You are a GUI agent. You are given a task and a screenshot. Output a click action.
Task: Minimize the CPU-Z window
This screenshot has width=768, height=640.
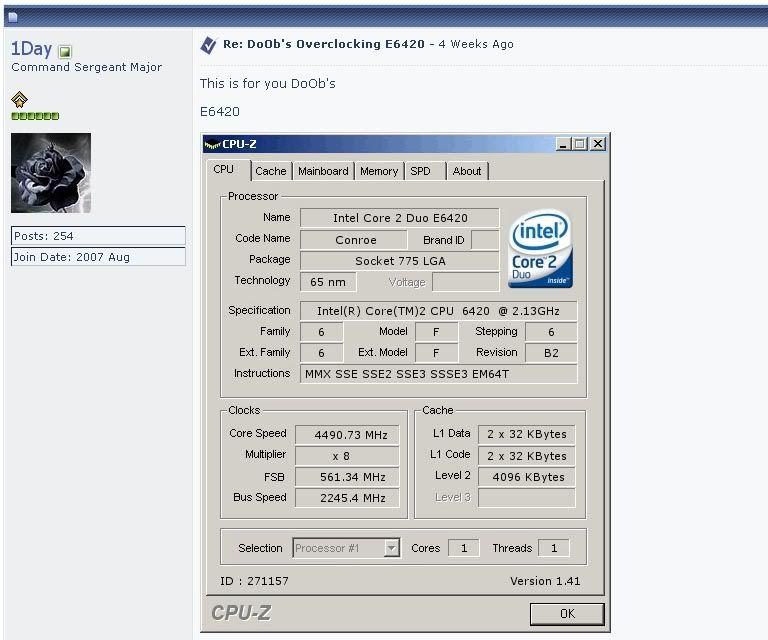(563, 144)
